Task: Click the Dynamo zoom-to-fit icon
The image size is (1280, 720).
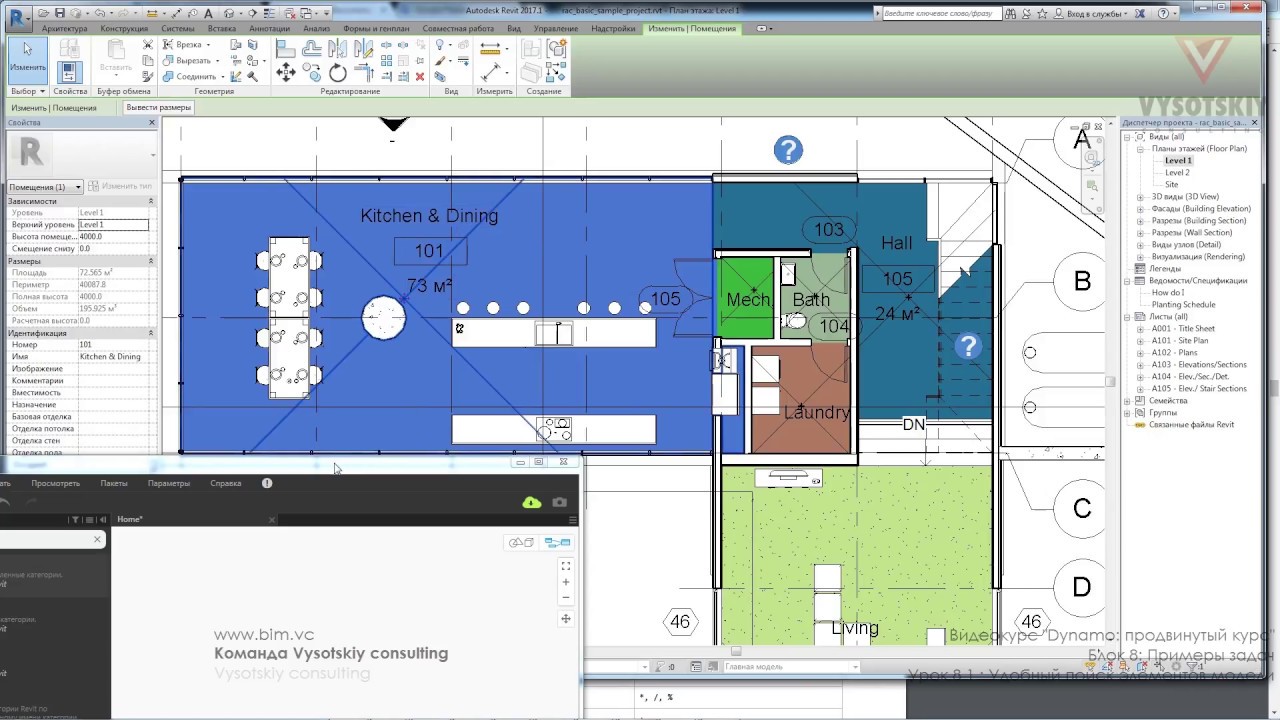Action: 566,566
